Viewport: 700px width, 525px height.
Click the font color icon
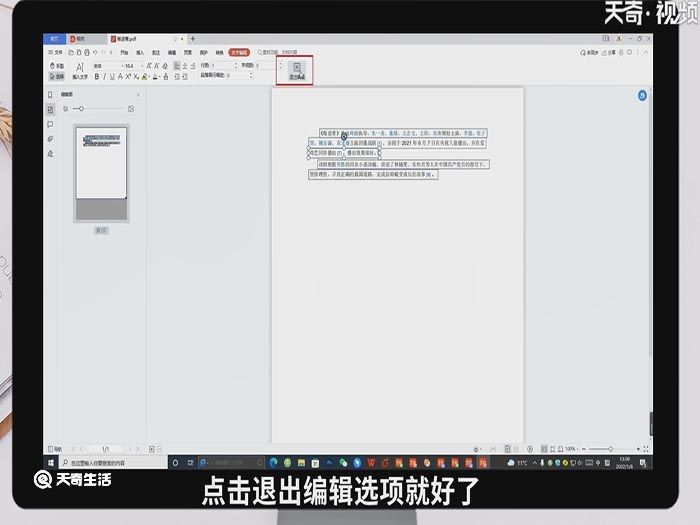(x=155, y=77)
